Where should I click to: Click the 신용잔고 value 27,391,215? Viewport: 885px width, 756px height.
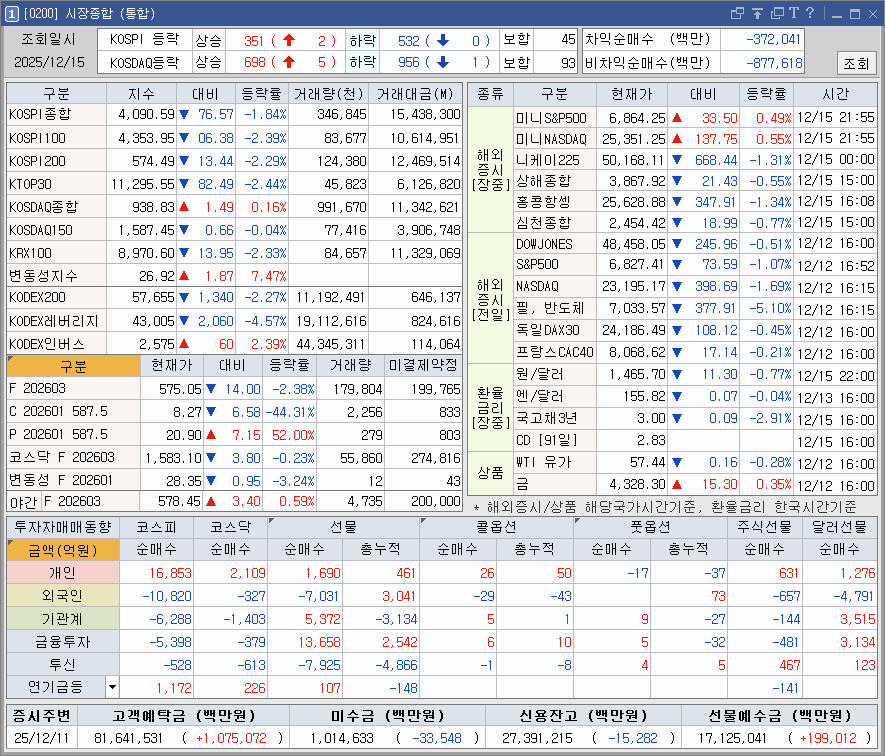click(x=537, y=738)
